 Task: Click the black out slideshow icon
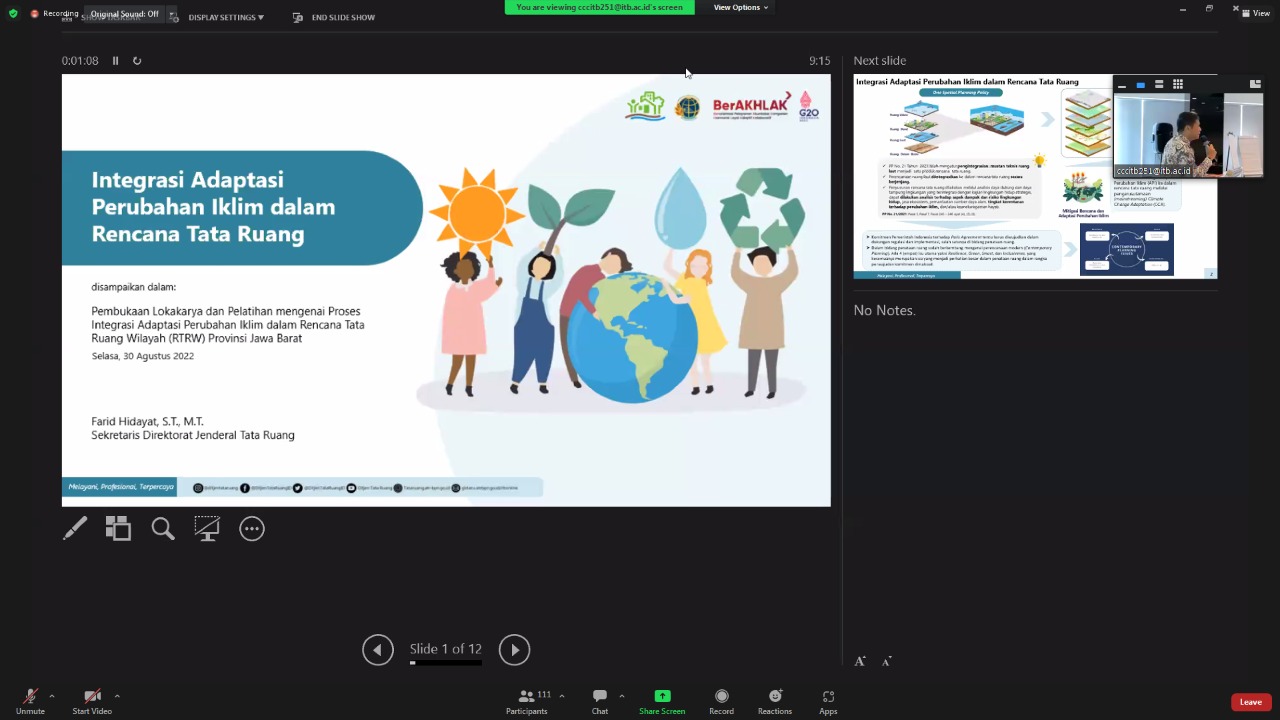coord(207,528)
